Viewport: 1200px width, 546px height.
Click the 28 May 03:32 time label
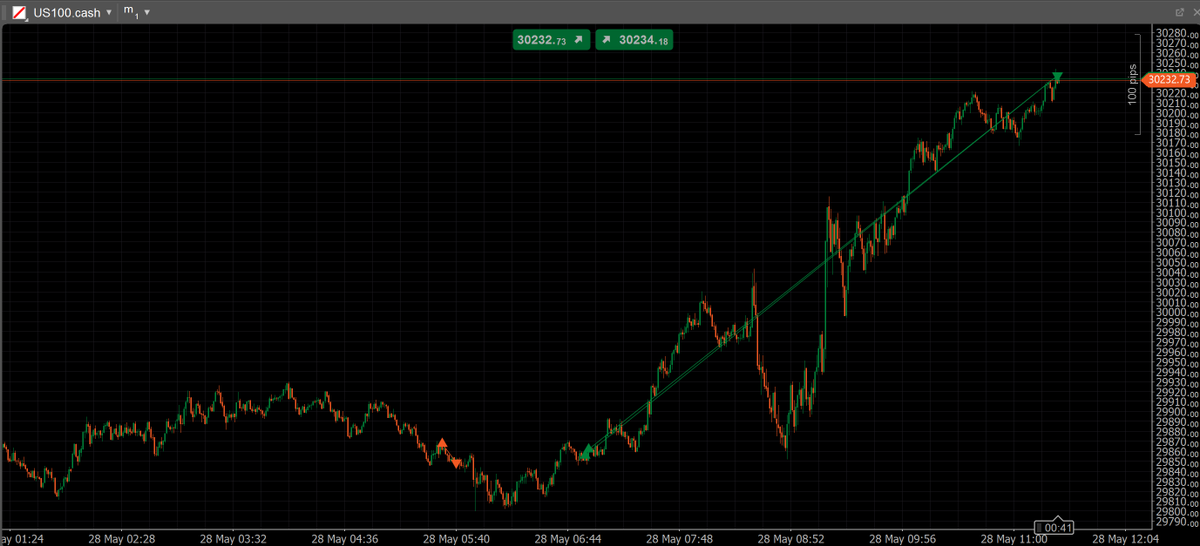[x=231, y=538]
